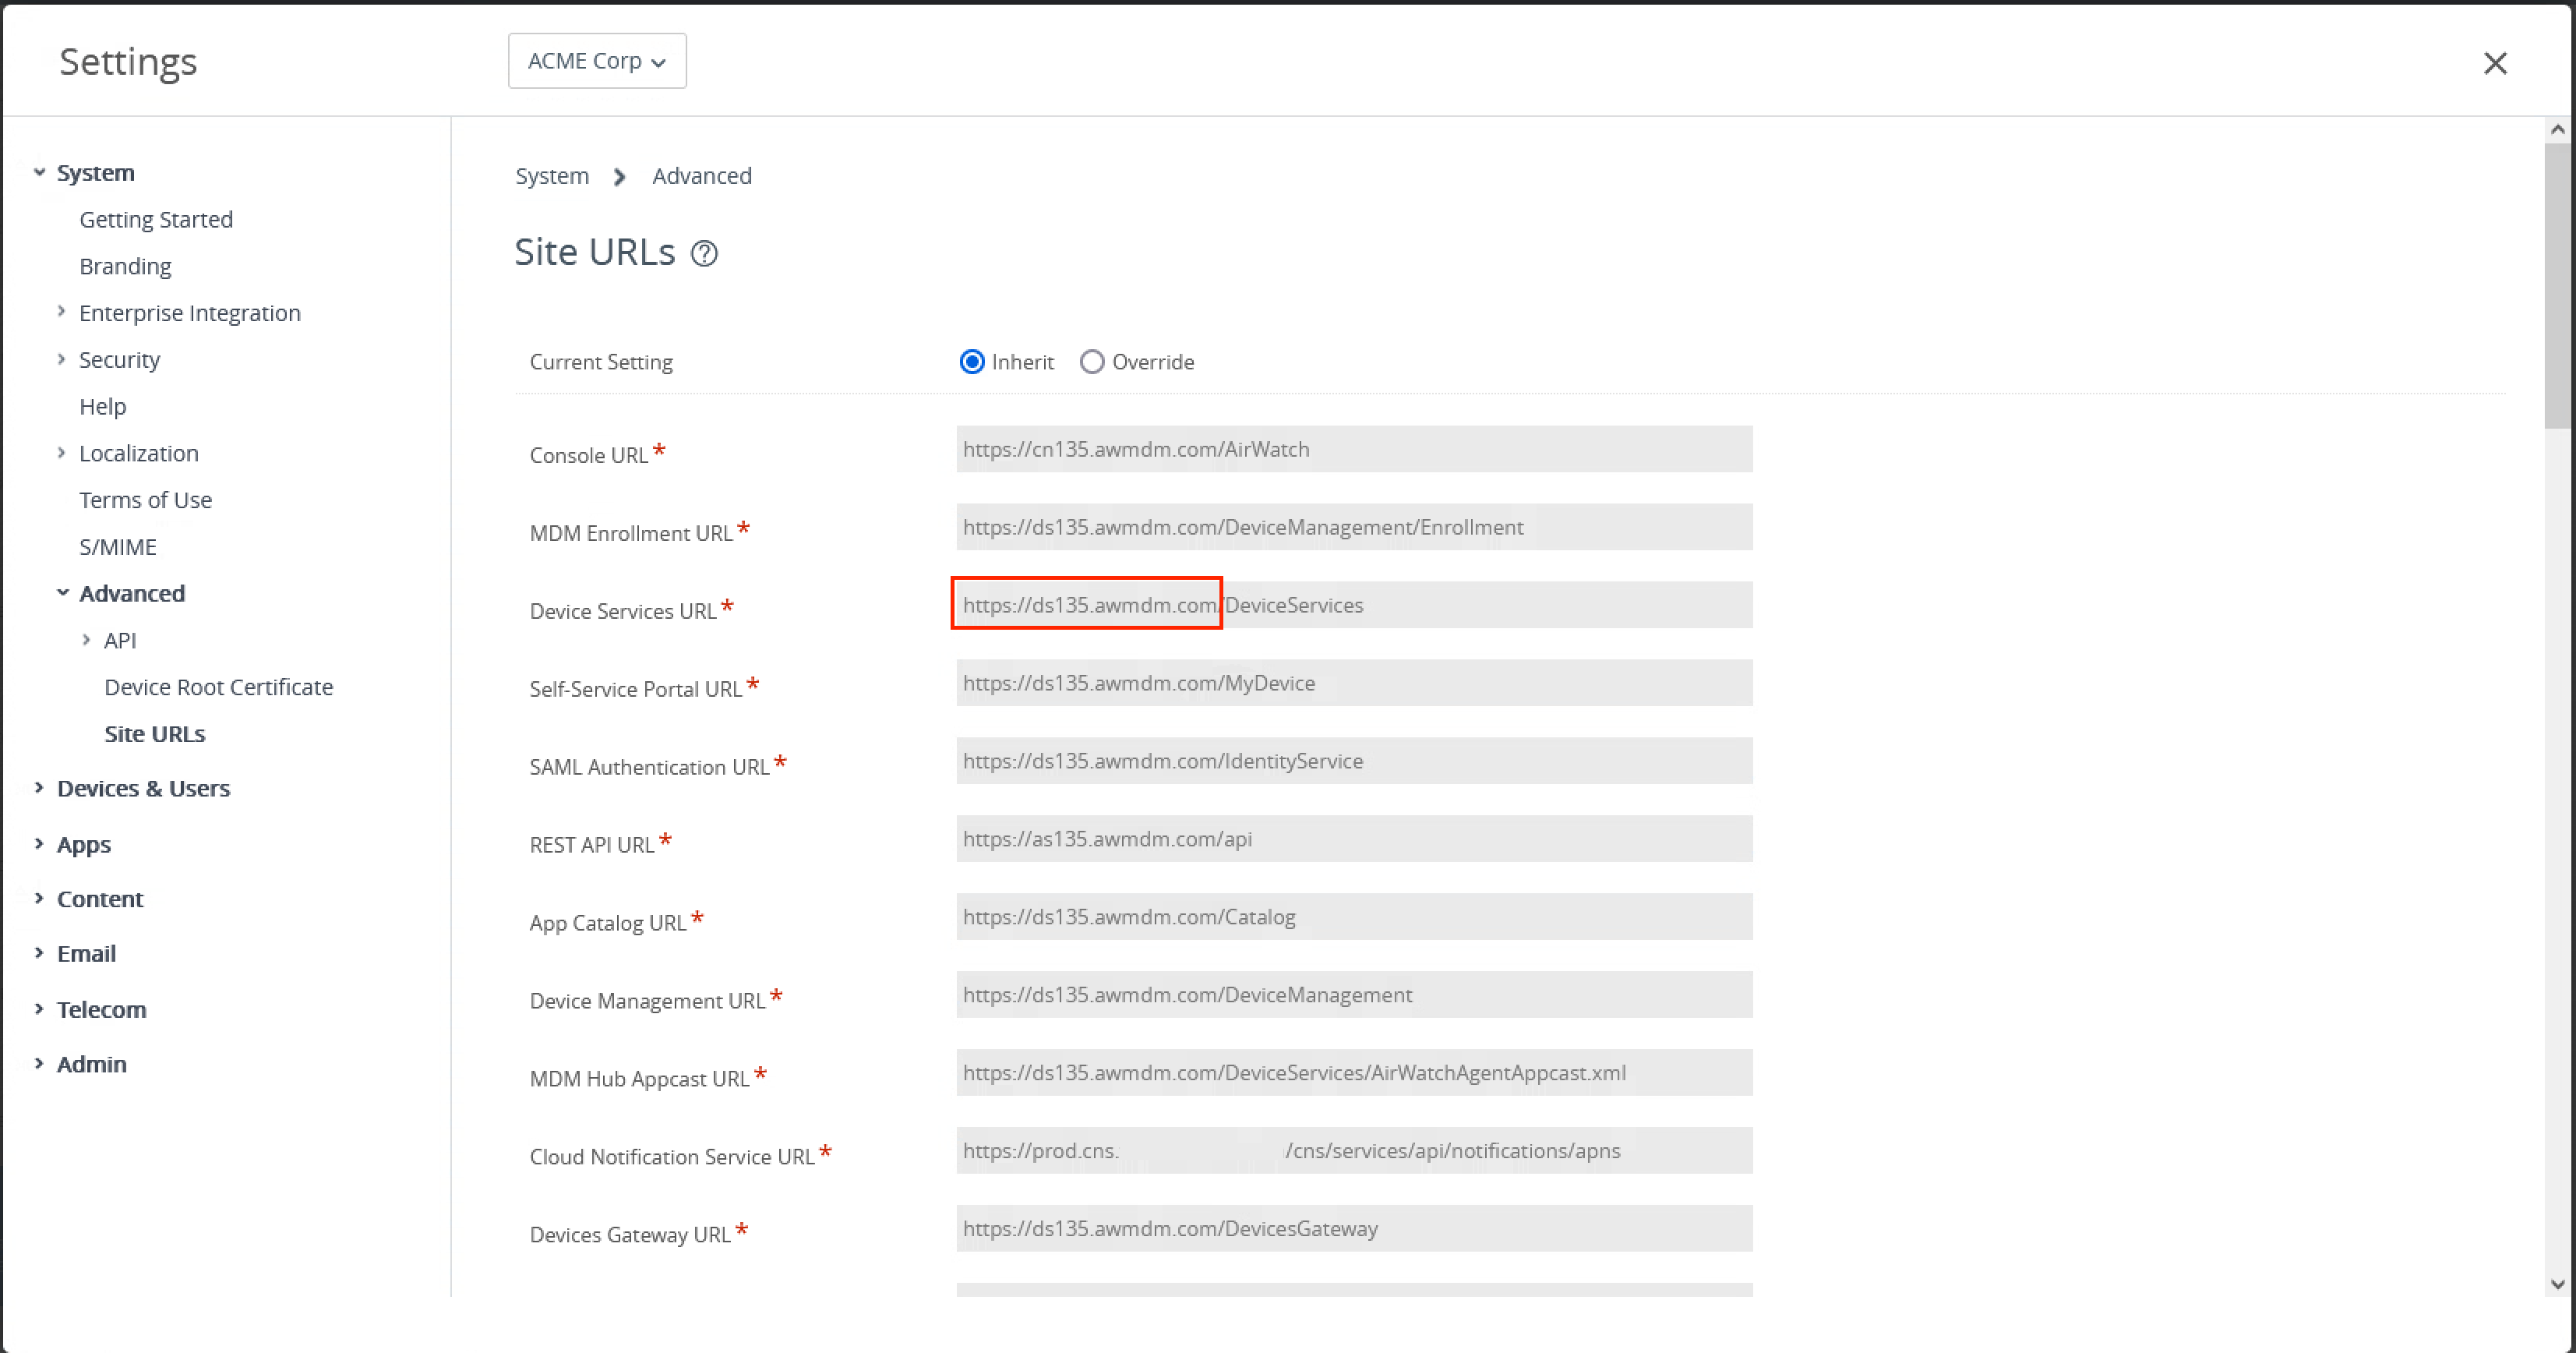Expand the Telecom section chevron
This screenshot has width=2576, height=1353.
(x=39, y=1009)
